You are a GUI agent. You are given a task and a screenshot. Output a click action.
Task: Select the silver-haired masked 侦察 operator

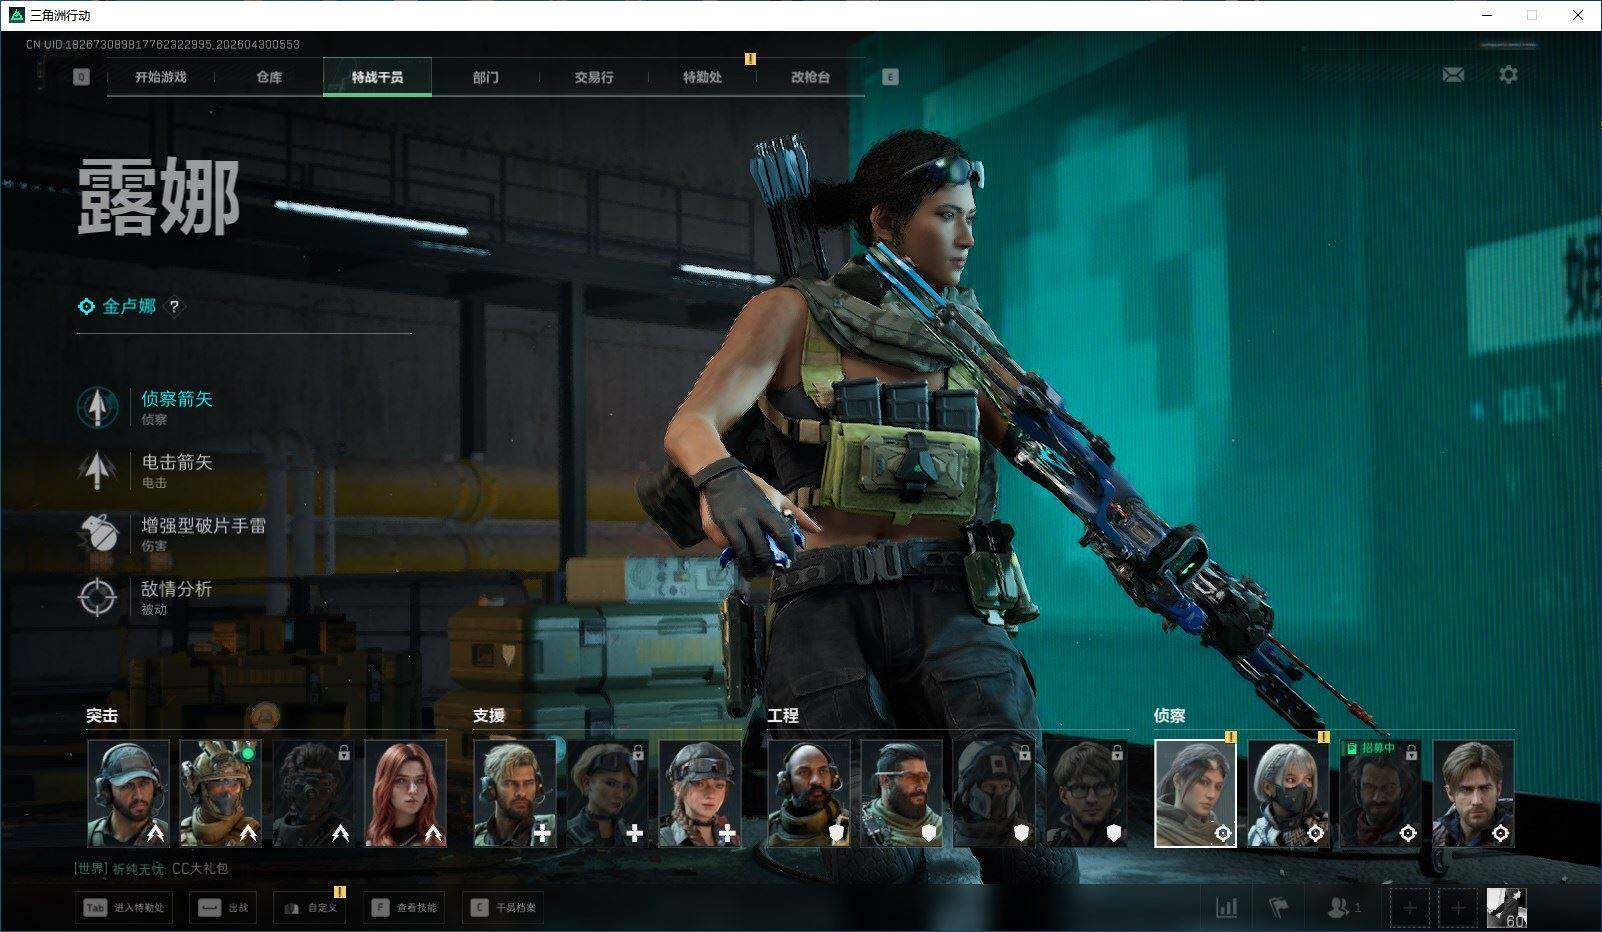coord(1288,793)
